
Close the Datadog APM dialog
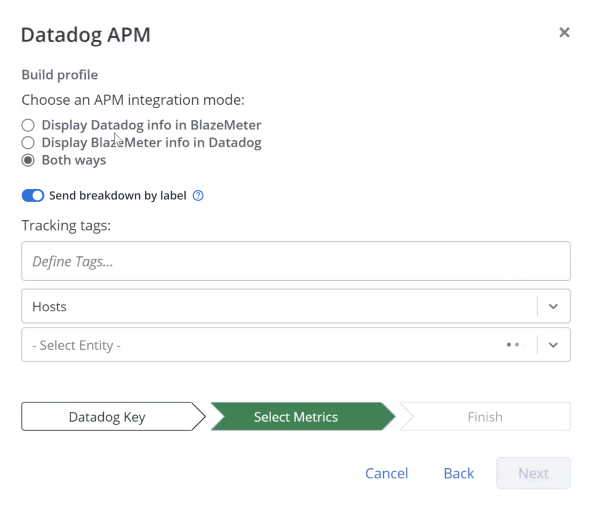[x=564, y=33]
